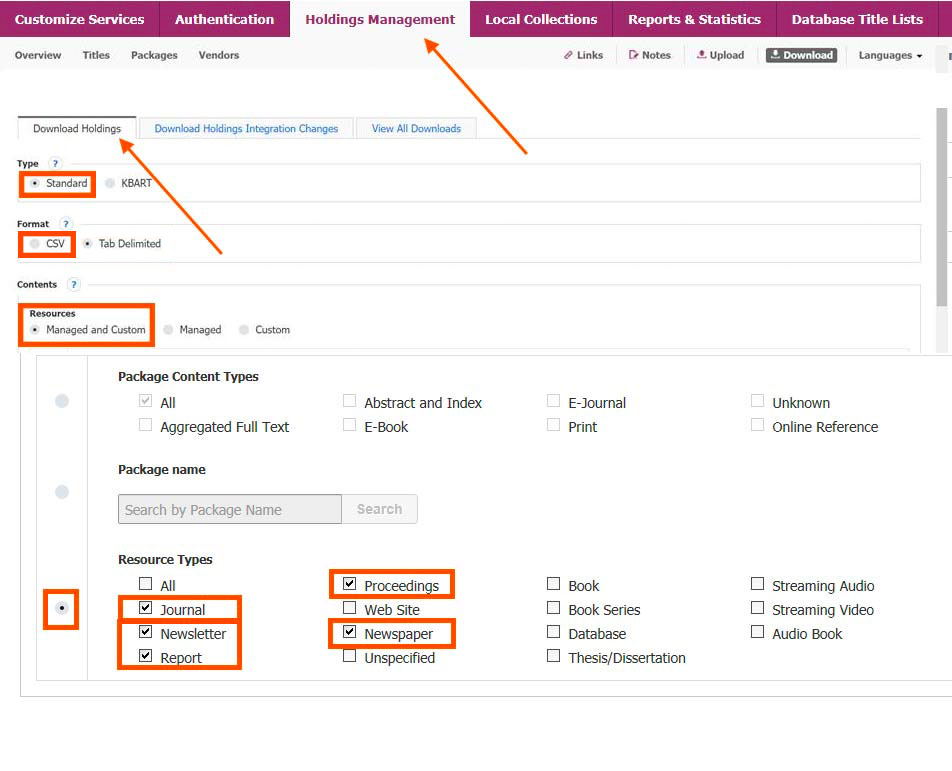Check the Web Site resource type

tap(349, 608)
